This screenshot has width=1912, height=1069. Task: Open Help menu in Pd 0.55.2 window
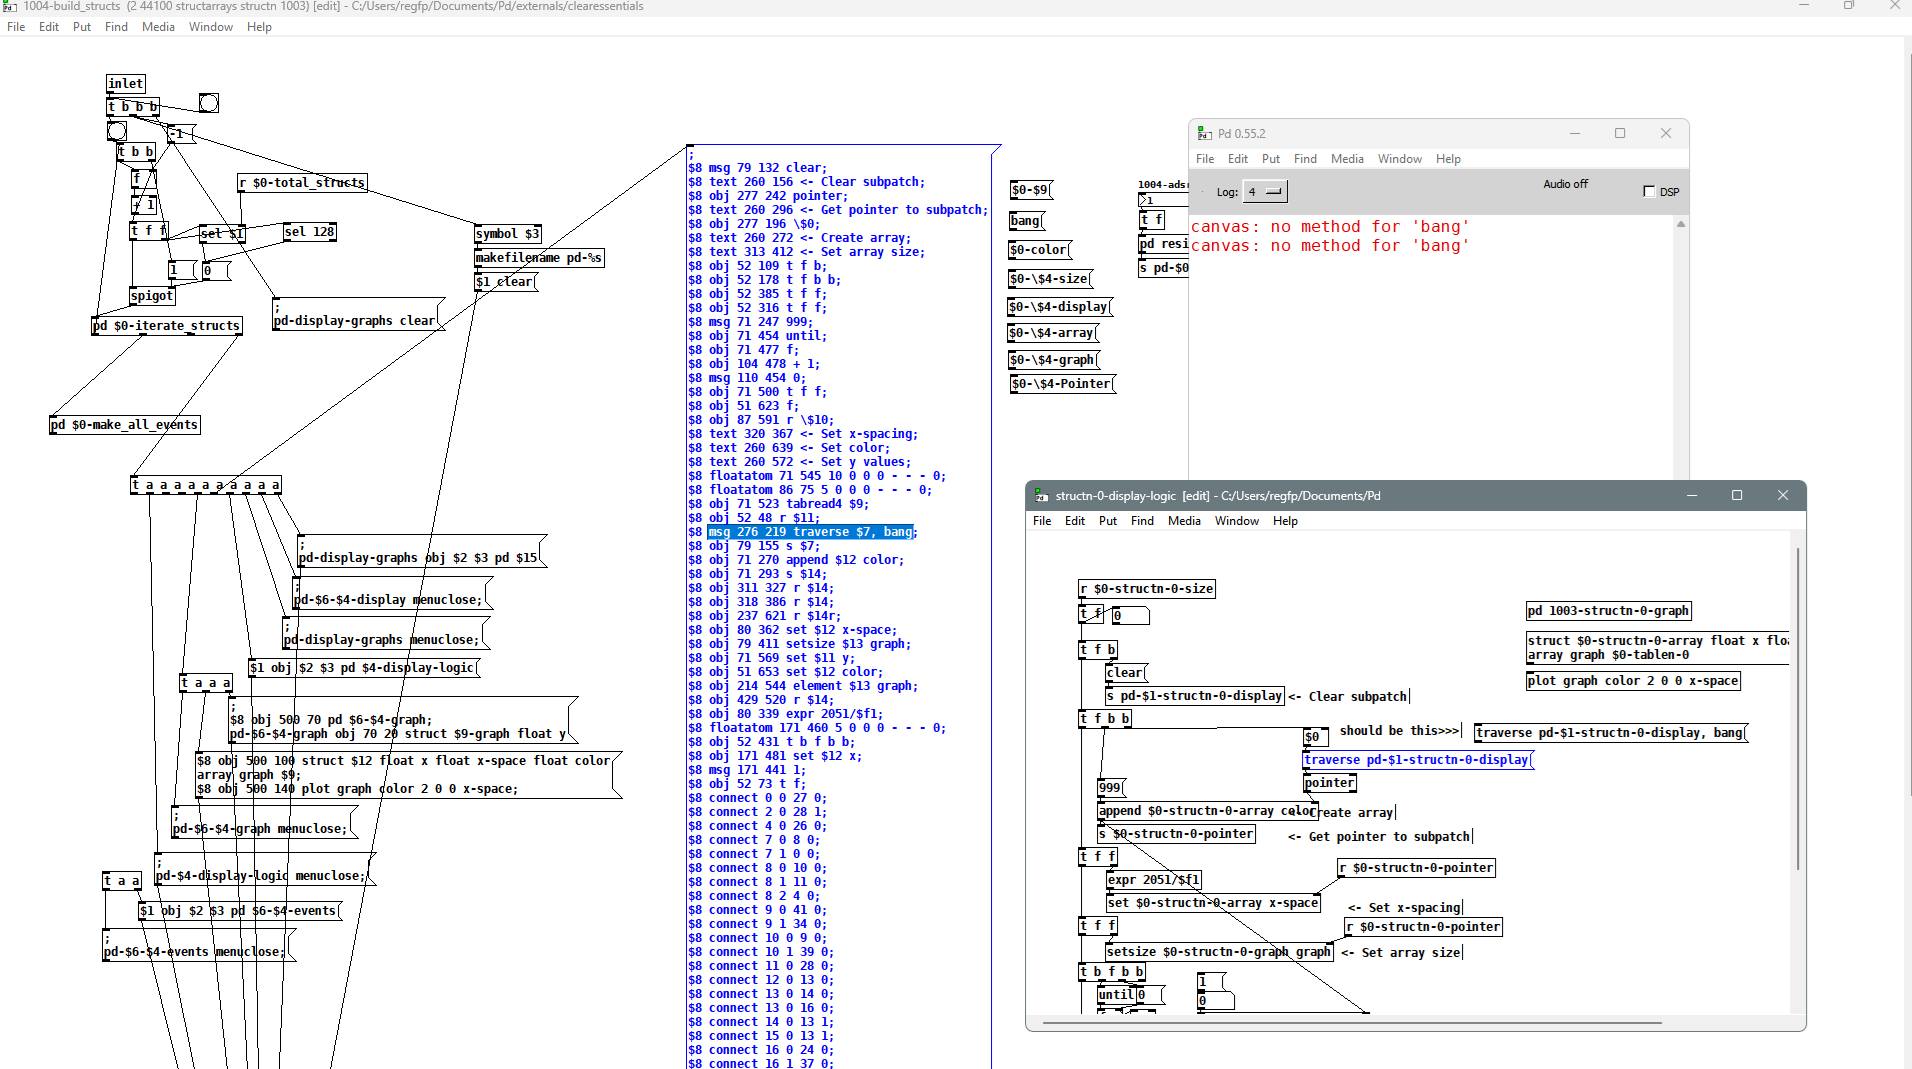pyautogui.click(x=1448, y=159)
